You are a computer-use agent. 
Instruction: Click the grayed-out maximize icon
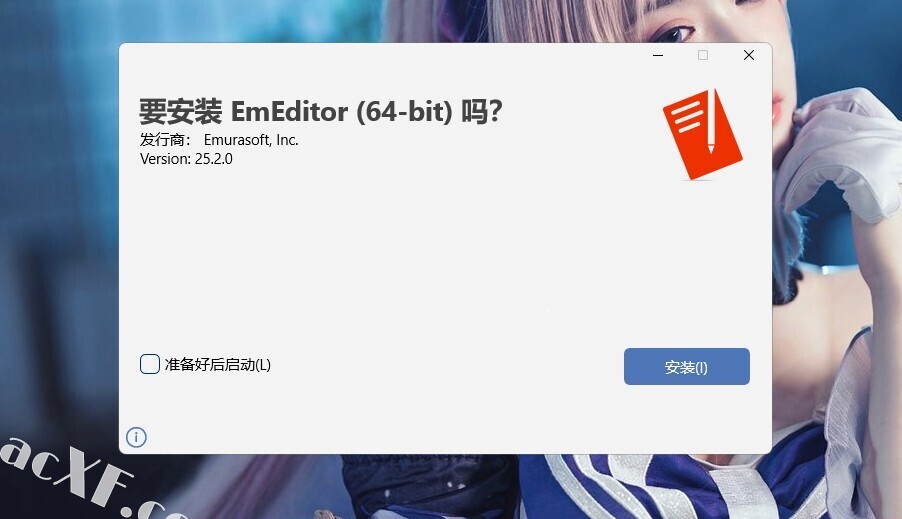703,55
